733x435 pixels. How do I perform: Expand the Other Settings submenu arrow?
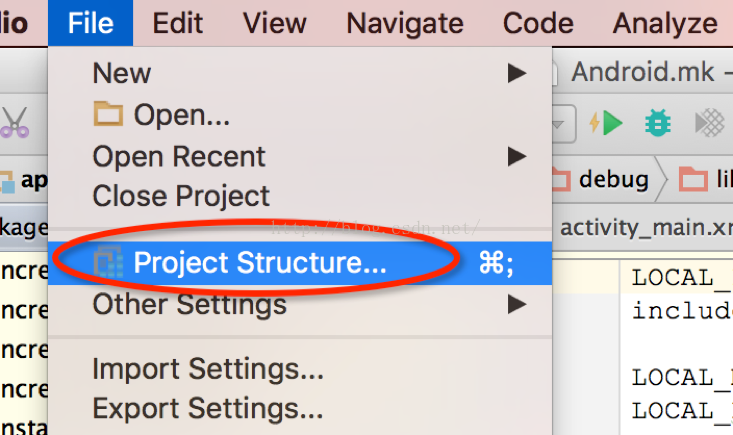517,305
